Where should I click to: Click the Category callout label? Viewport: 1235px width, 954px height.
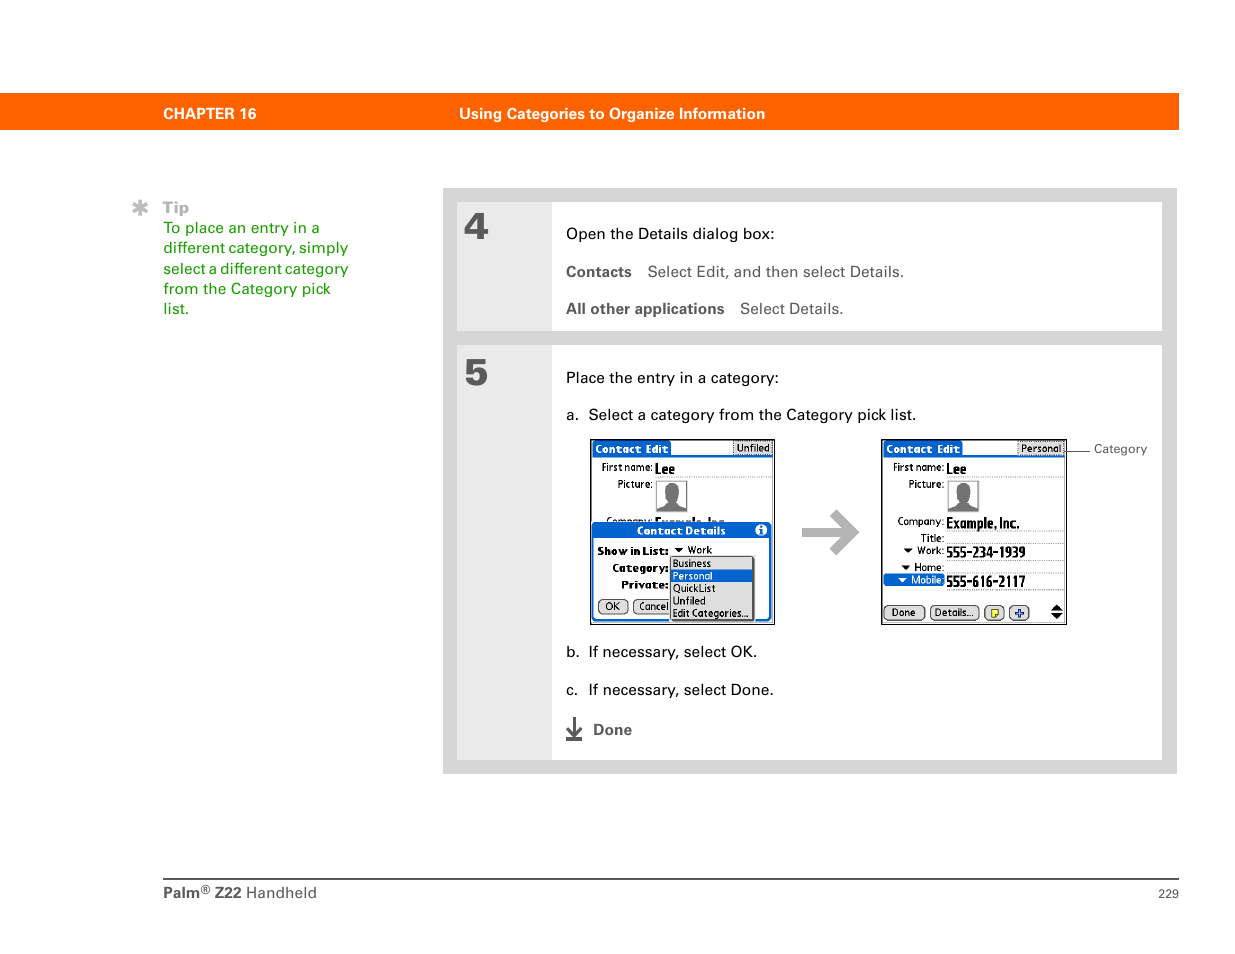pyautogui.click(x=1120, y=449)
